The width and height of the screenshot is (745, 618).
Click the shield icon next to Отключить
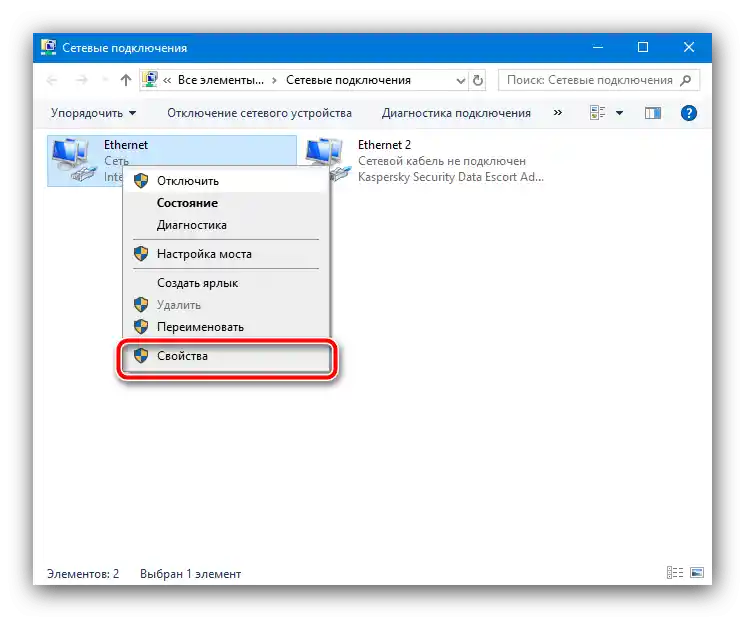141,181
